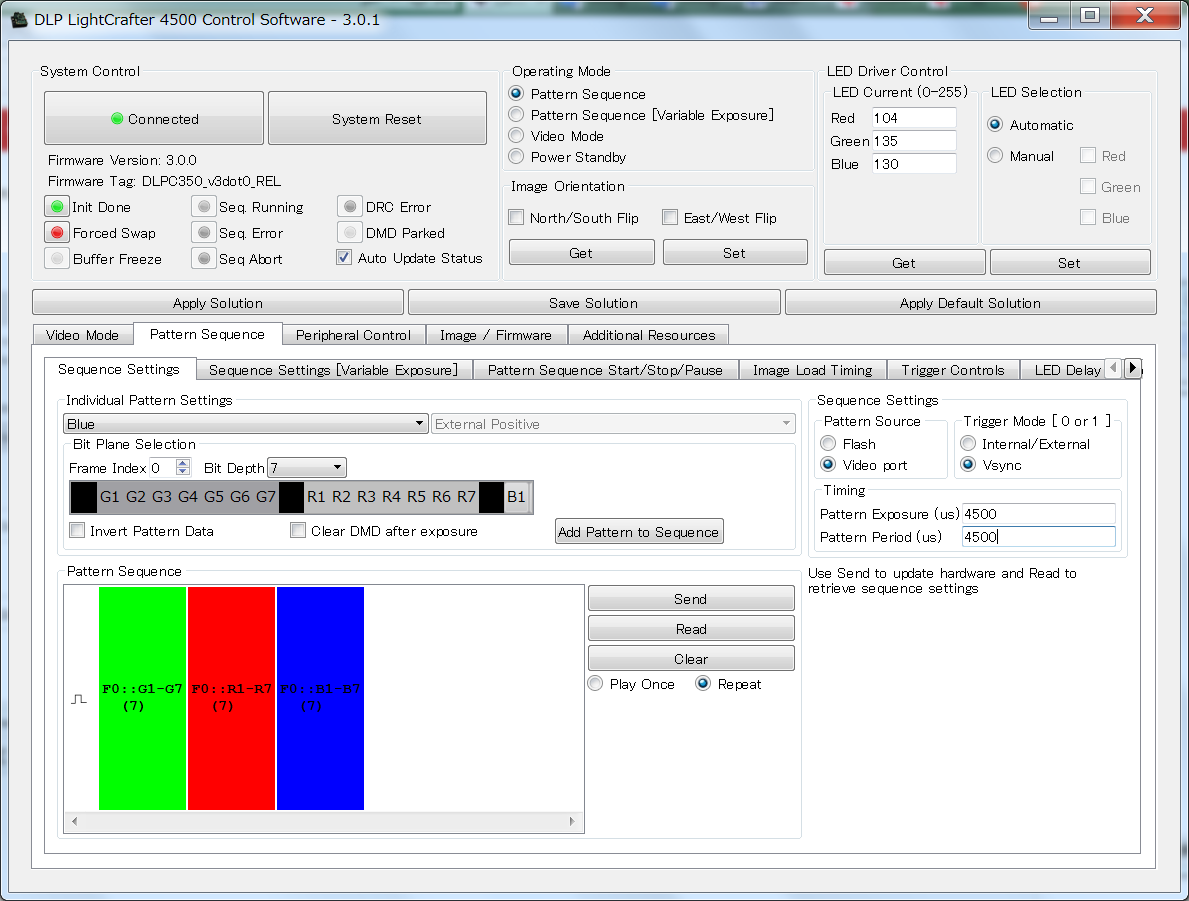The image size is (1189, 901).
Task: Check Invert Pattern Data
Action: (77, 530)
